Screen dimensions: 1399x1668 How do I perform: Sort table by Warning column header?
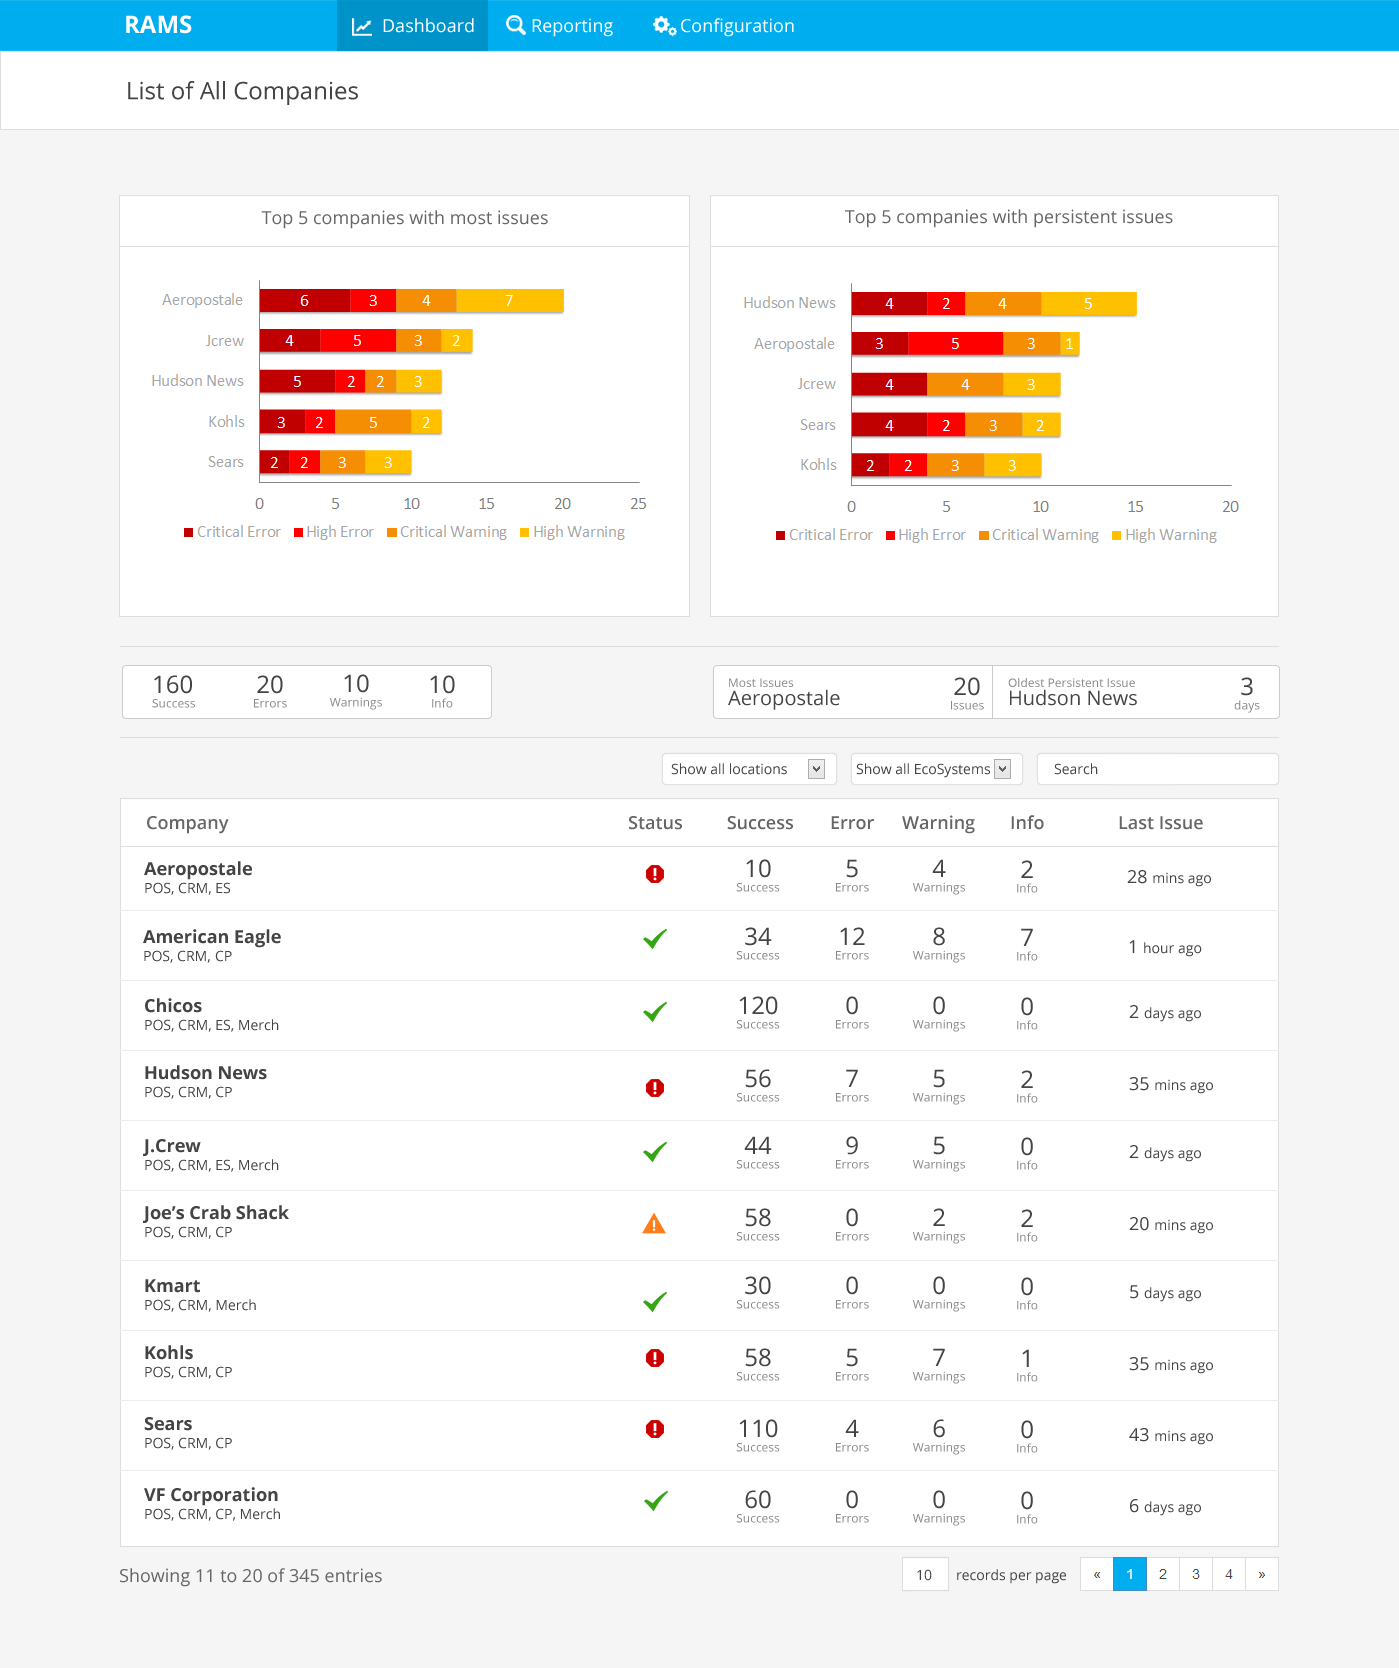(938, 823)
